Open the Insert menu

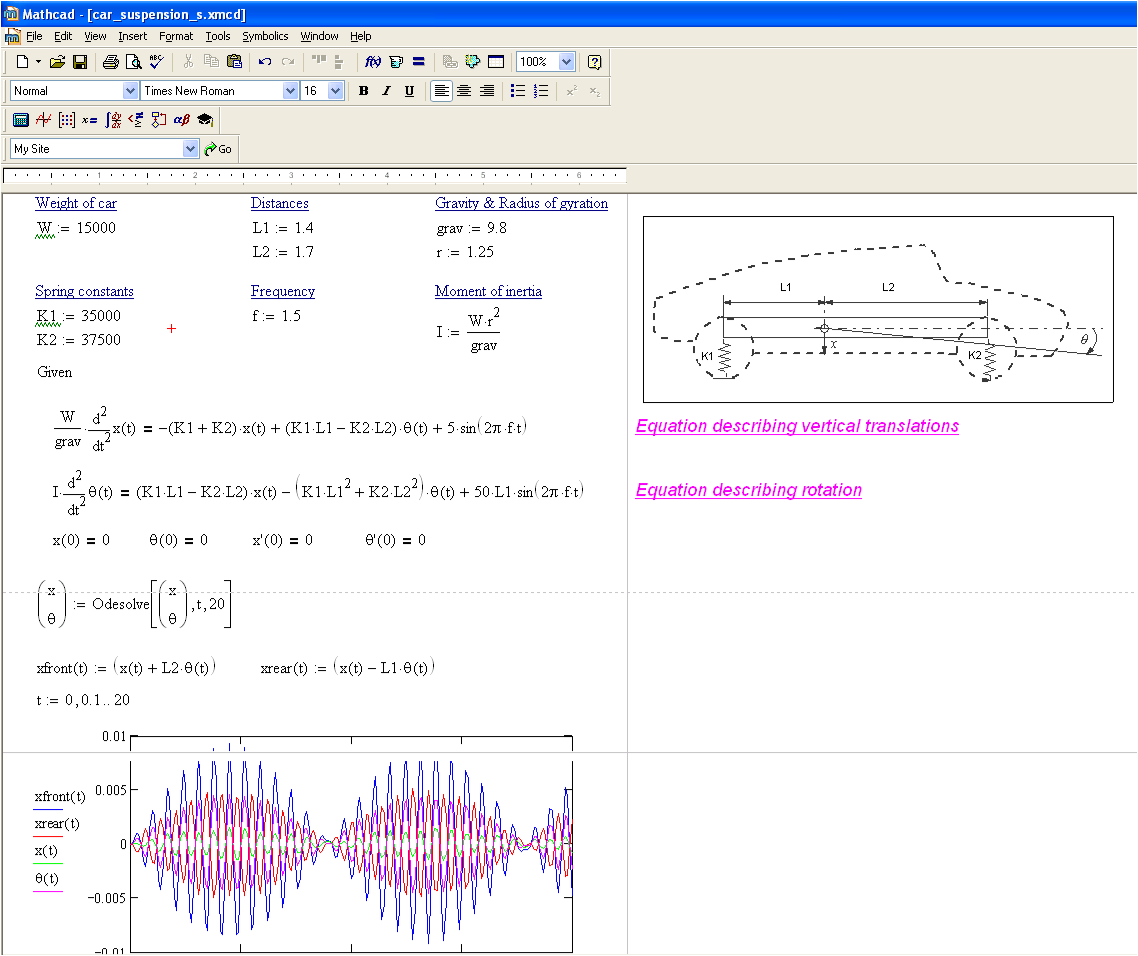pos(132,36)
